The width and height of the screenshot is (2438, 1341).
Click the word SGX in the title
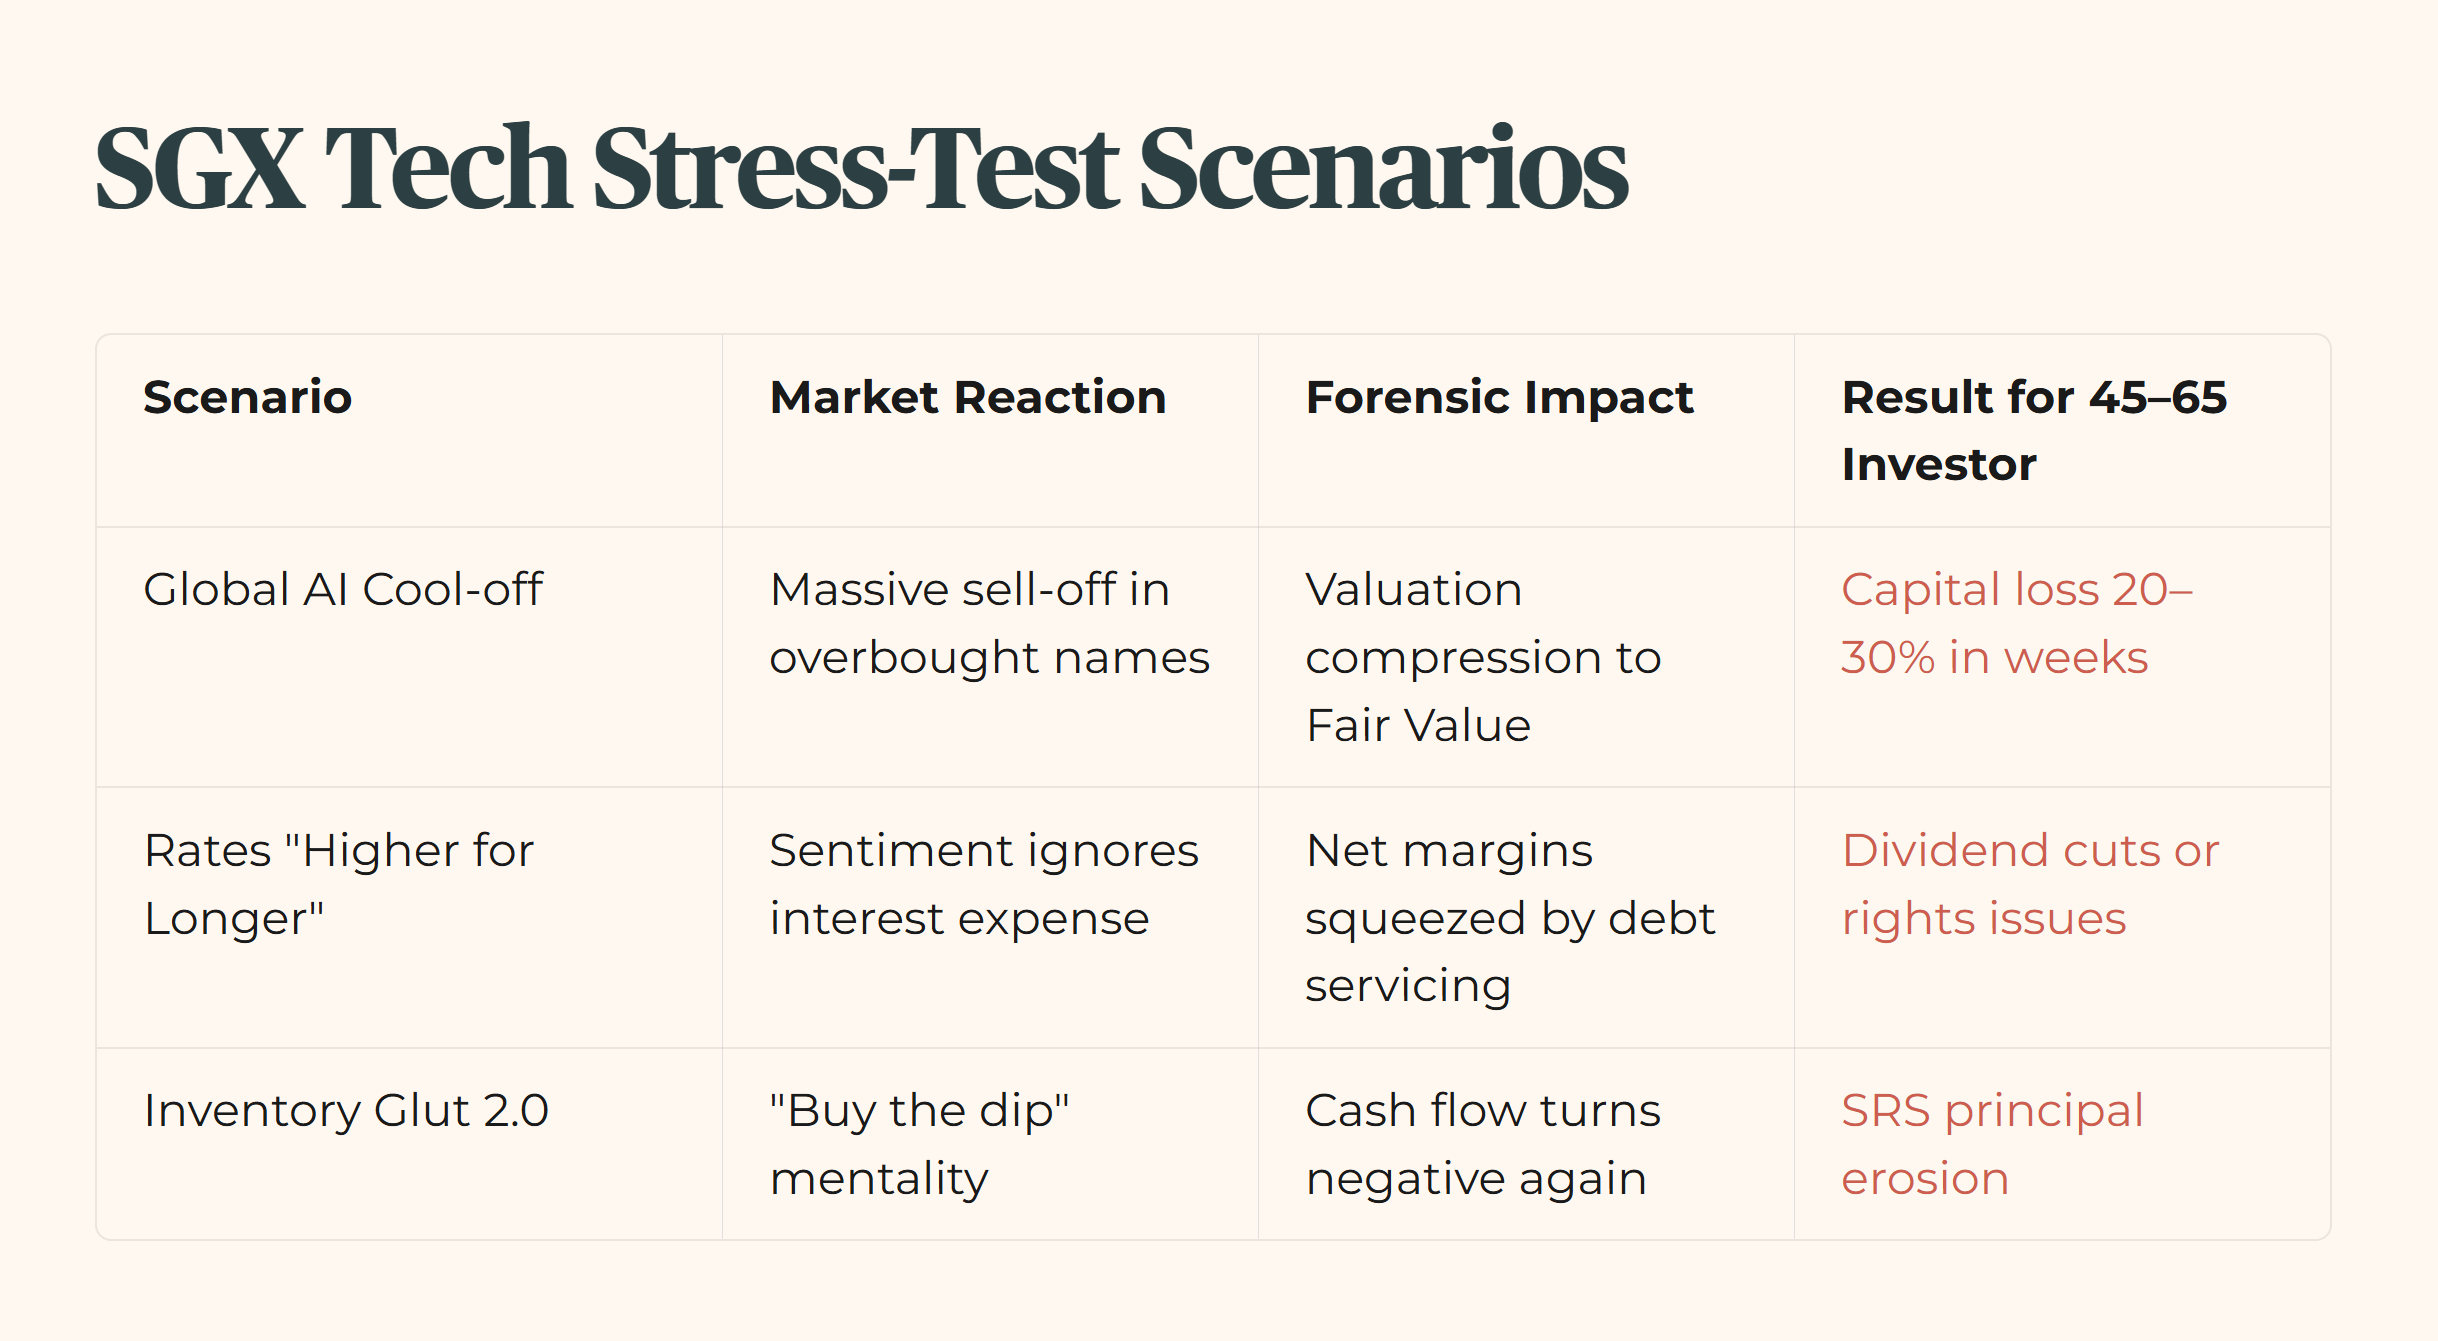coord(199,168)
